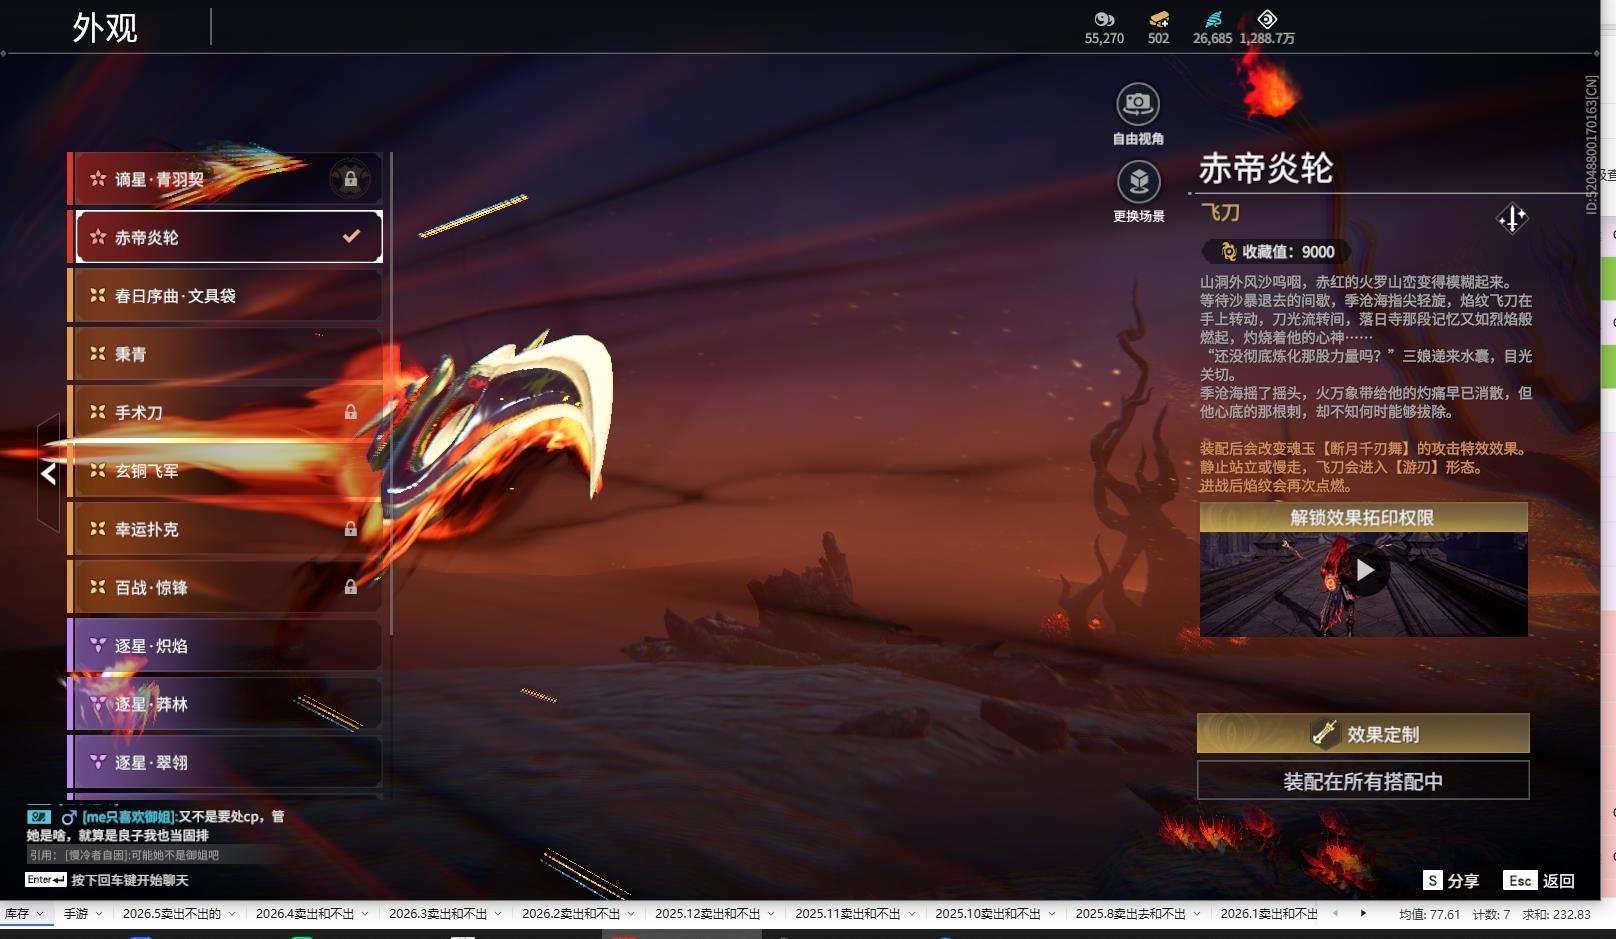Click the purple icon of 逐星·炽焰 row
The height and width of the screenshot is (939, 1616).
(98, 646)
